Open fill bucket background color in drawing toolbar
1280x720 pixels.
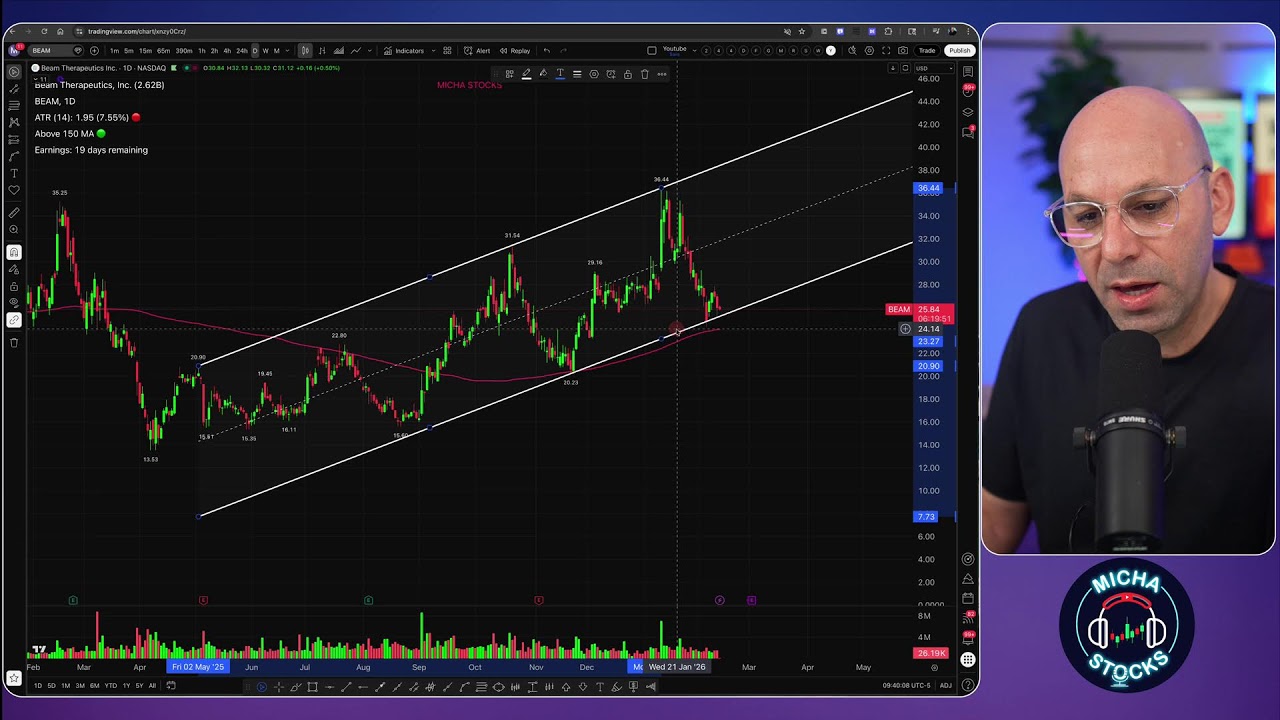pyautogui.click(x=543, y=74)
